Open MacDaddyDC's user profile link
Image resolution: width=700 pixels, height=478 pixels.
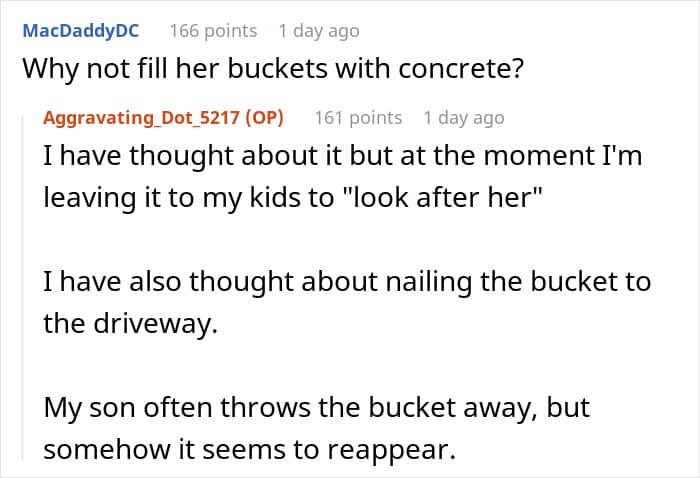point(81,30)
